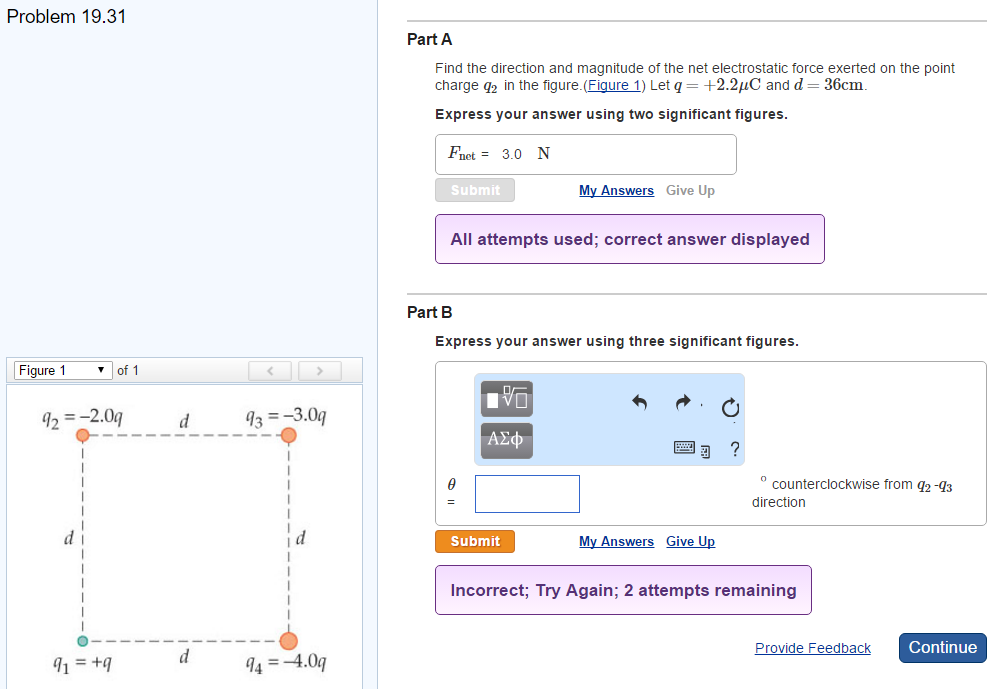This screenshot has height=689, width=1000.
Task: Open the Figure 1 dropdown selector
Action: point(60,371)
